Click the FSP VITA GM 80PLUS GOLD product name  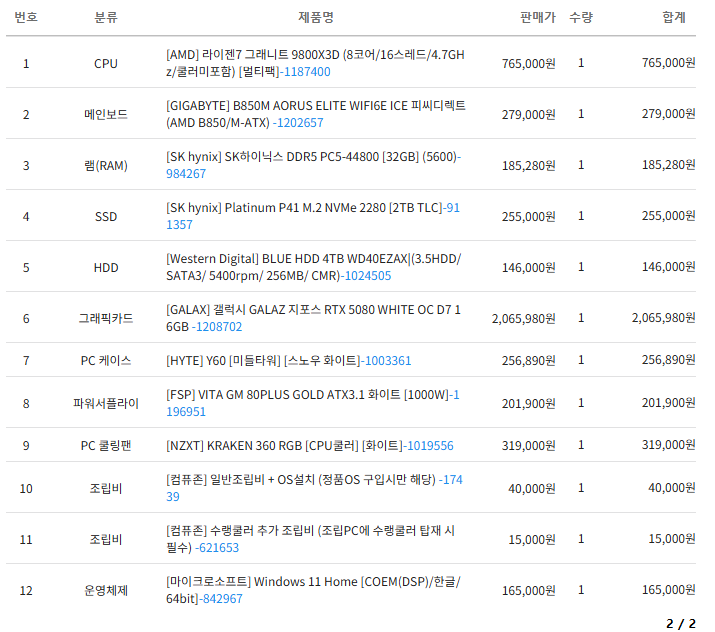313,404
